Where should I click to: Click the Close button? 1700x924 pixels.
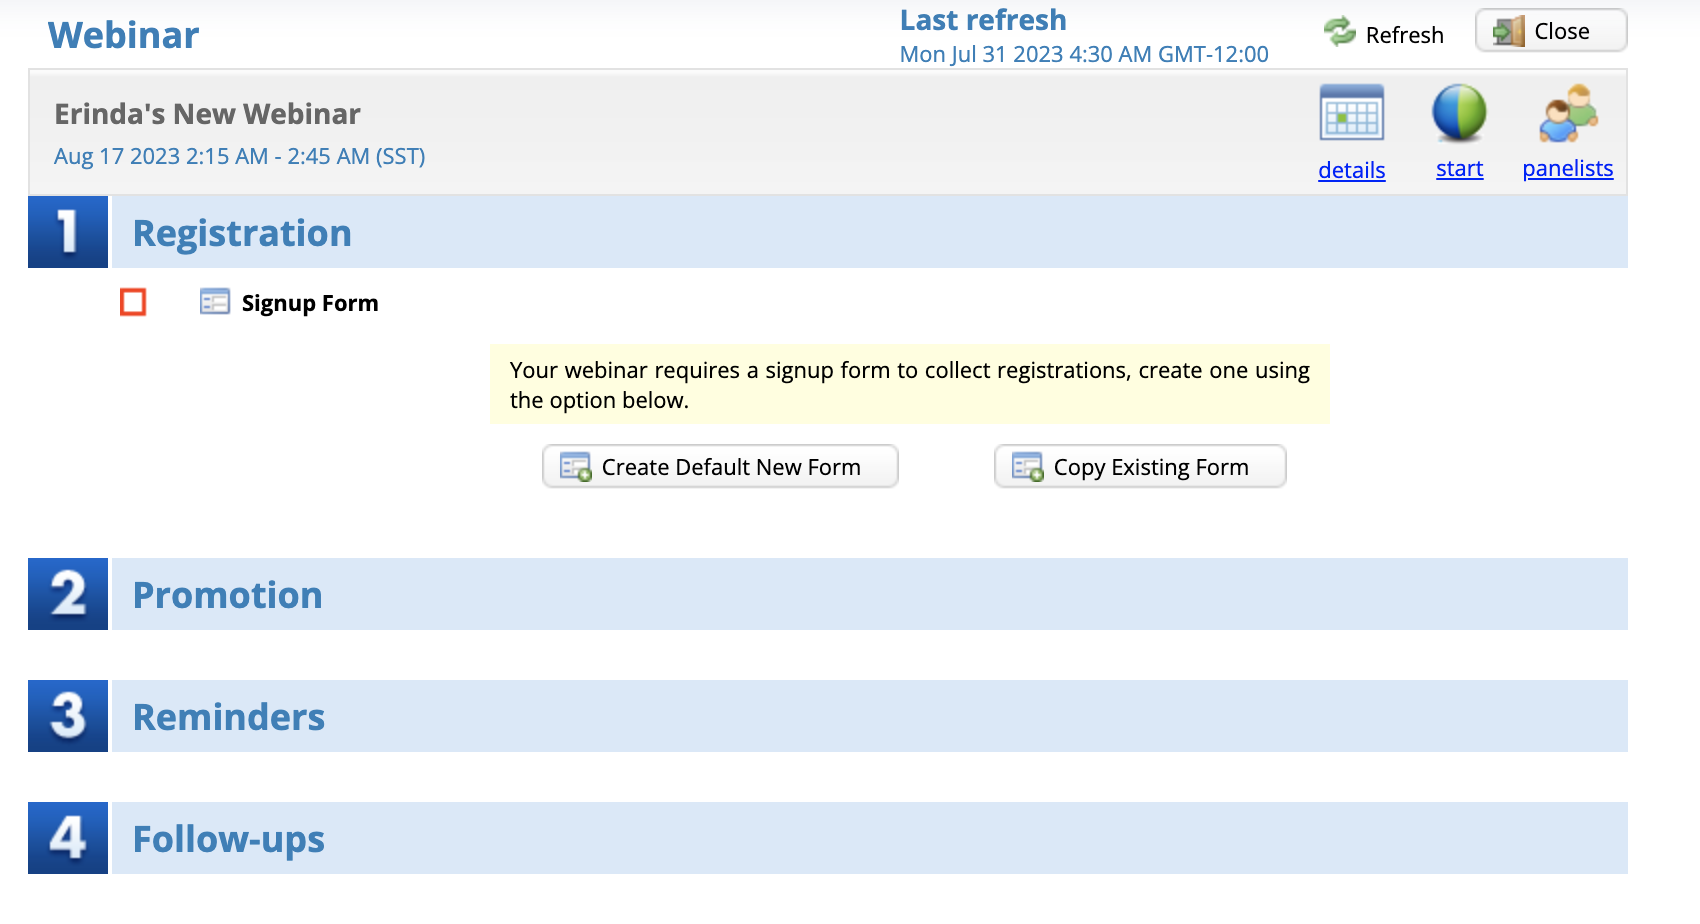[1551, 31]
